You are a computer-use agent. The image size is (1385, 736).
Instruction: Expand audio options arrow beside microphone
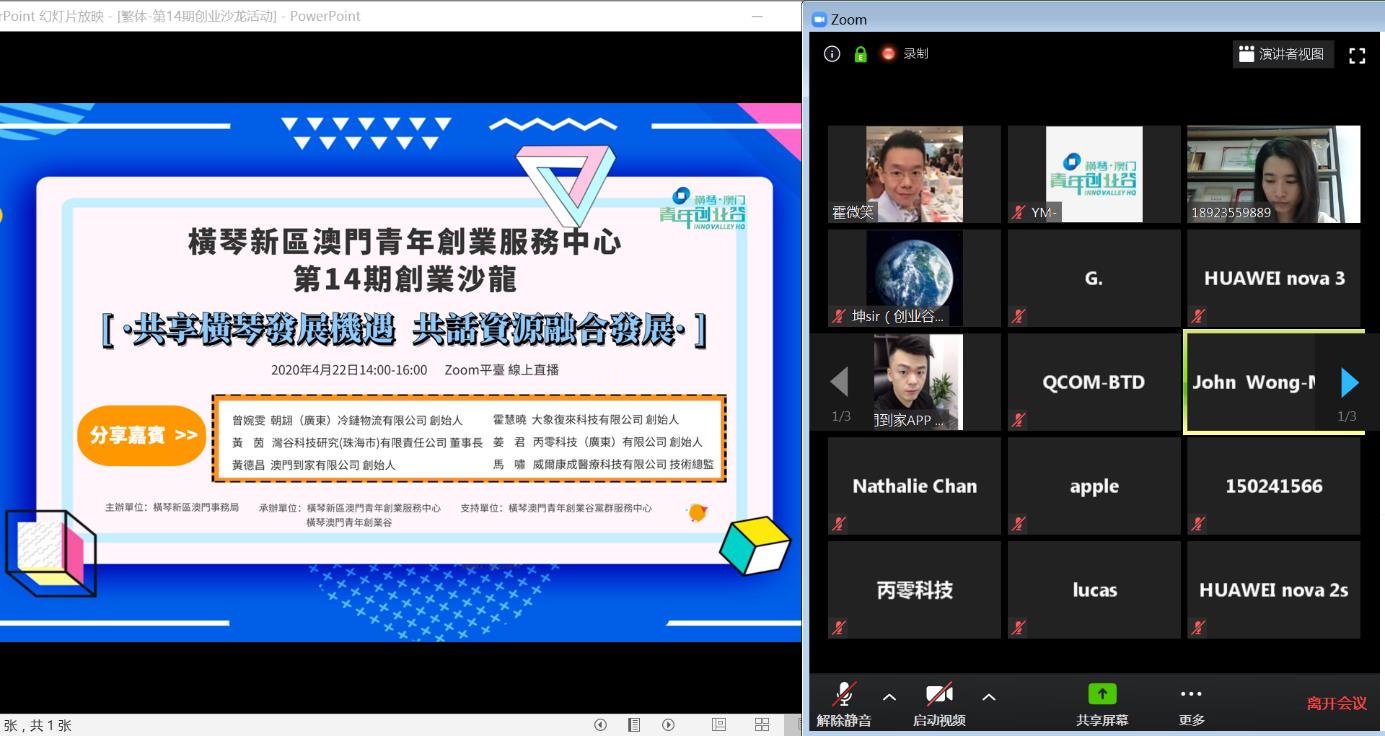pyautogui.click(x=889, y=697)
